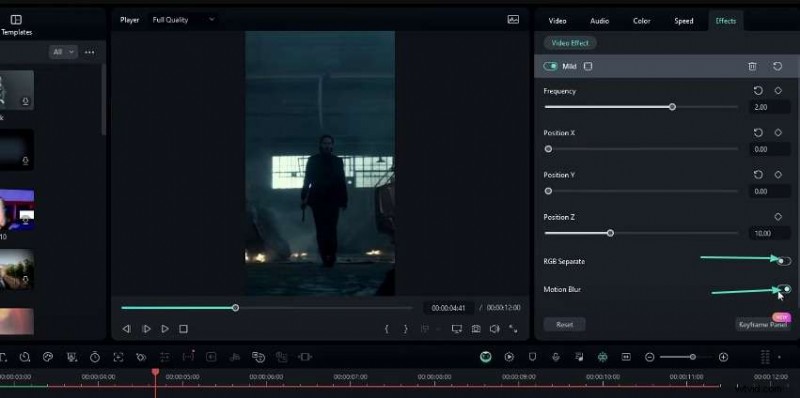Open the three-dots more options menu

[x=90, y=52]
